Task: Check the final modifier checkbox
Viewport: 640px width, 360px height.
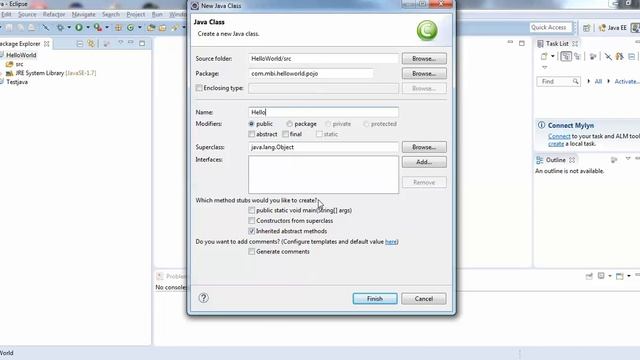Action: [285, 134]
